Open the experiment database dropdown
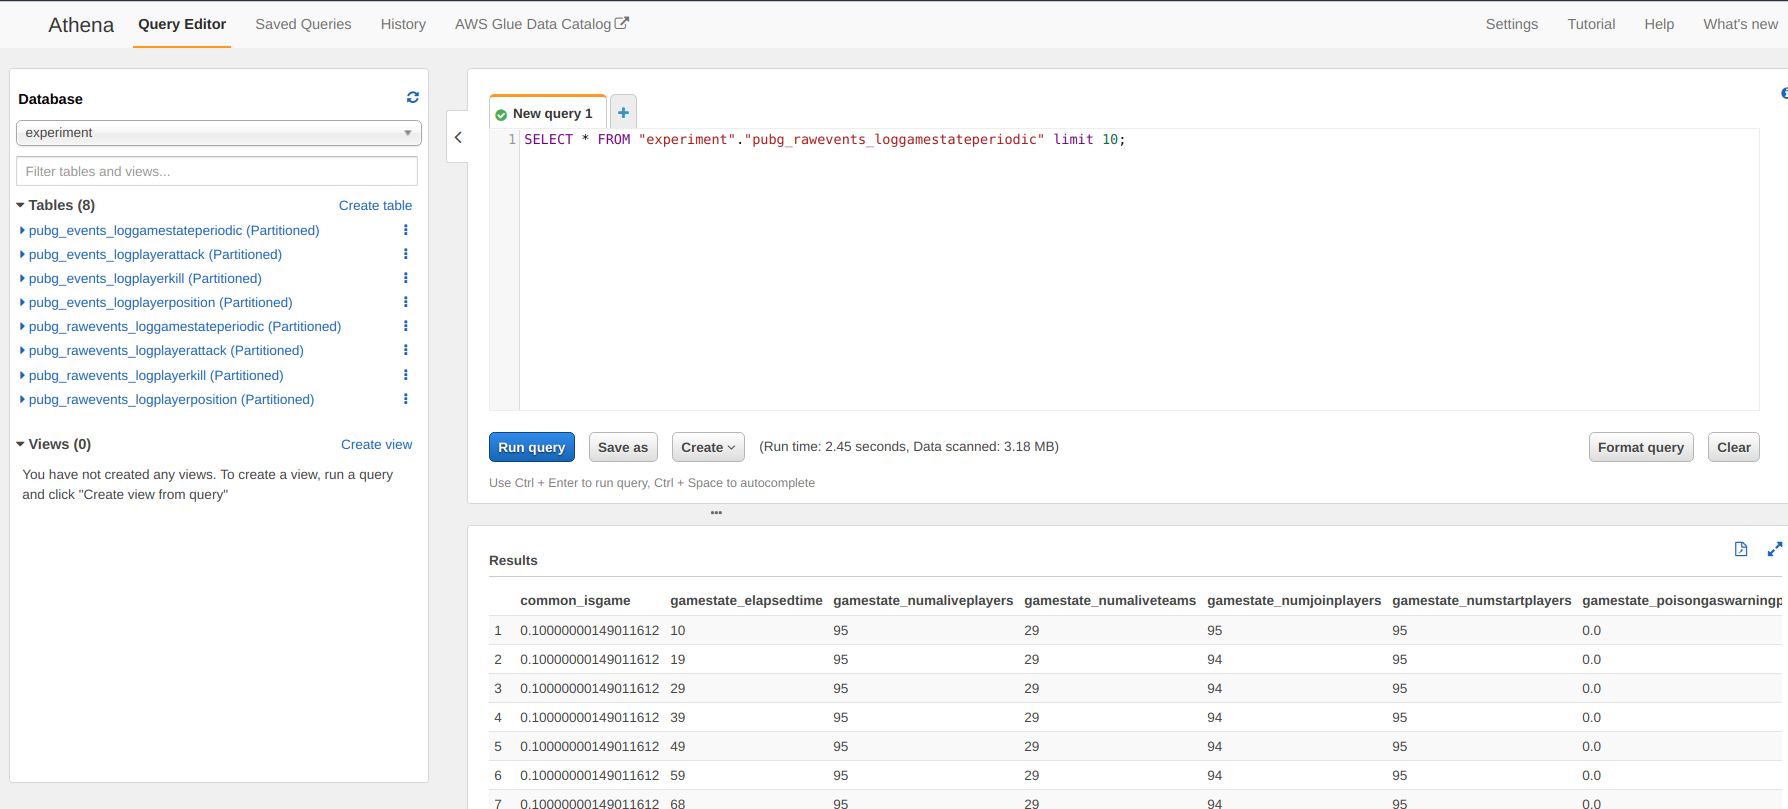Viewport: 1788px width, 809px height. coord(218,133)
